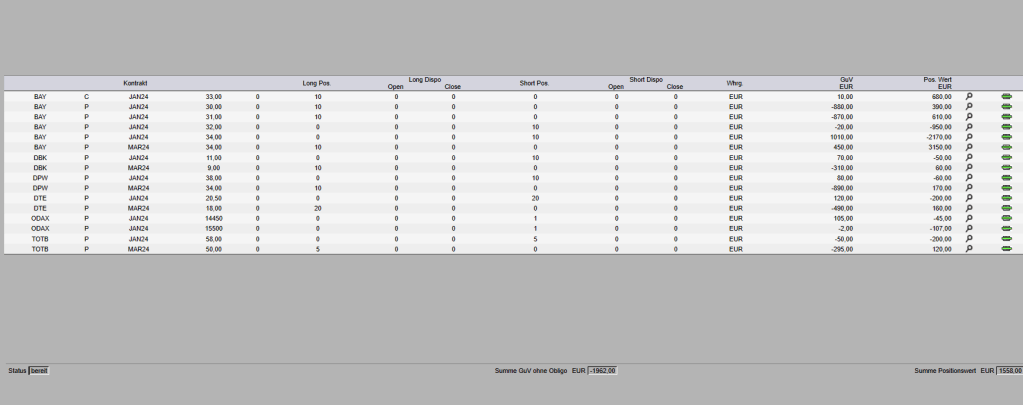Click magnifier icon for DTE P JAN24 20,50

pos(968,198)
